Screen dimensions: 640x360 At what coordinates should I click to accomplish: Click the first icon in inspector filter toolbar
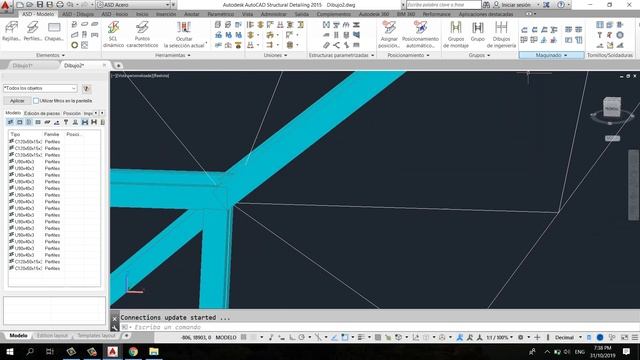[x=10, y=122]
